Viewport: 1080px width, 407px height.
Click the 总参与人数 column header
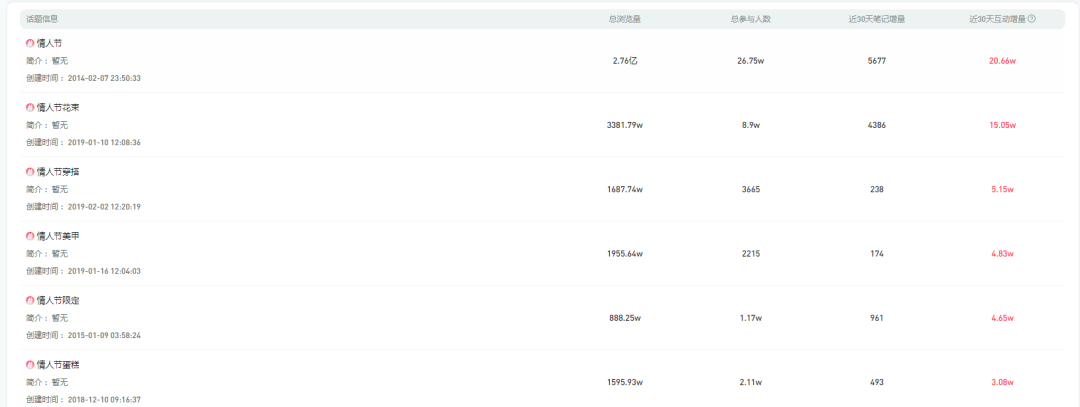(x=749, y=19)
